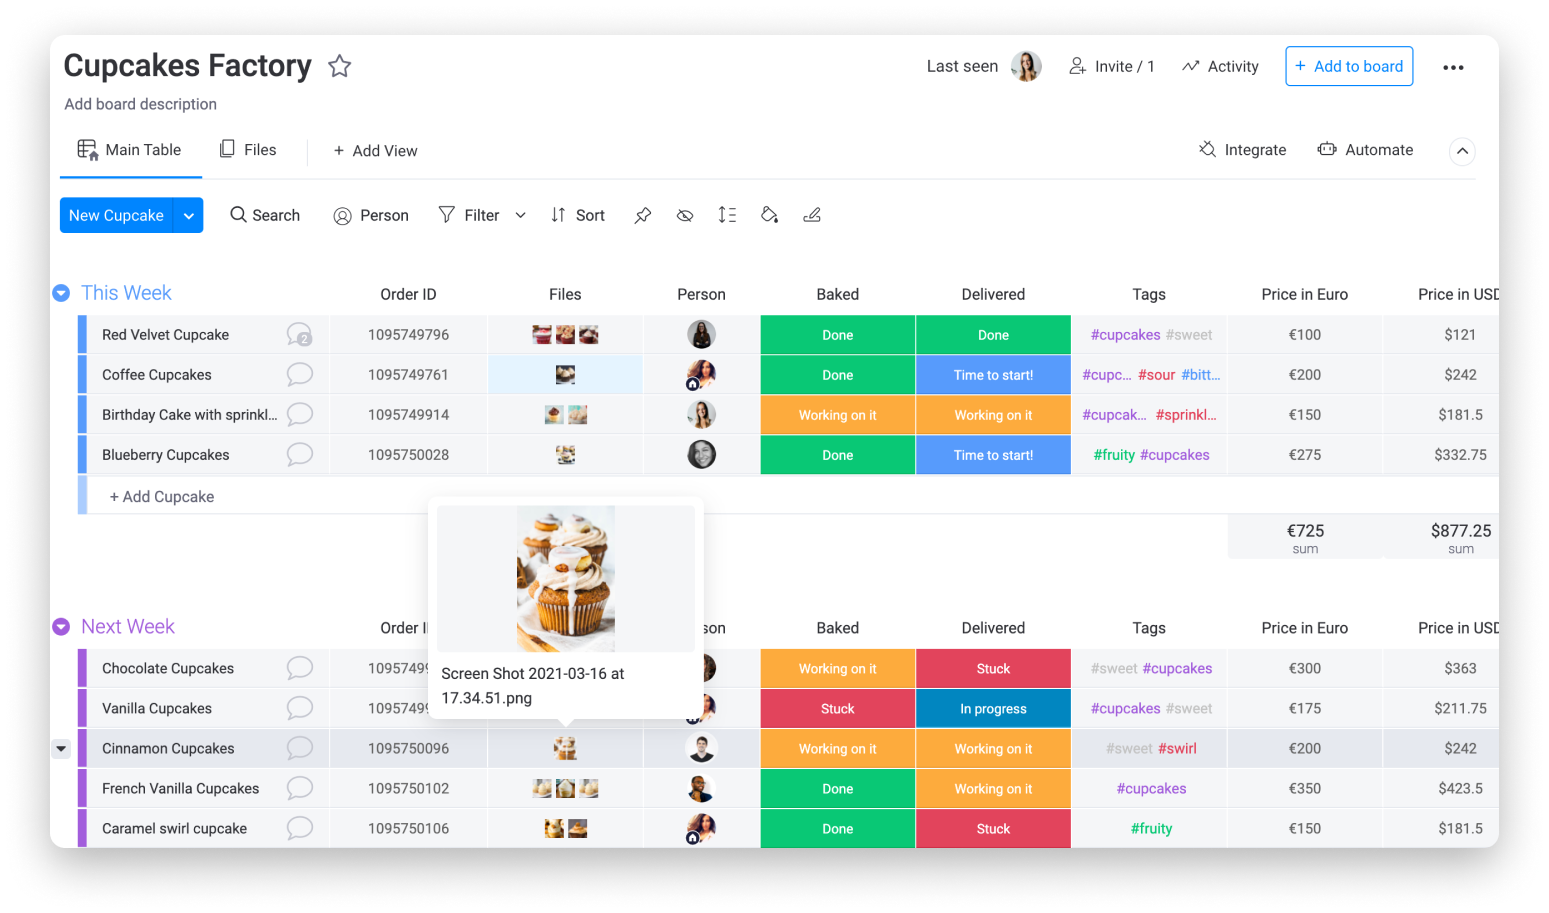Change Chocolate Cupcakes Delivered status Stuck
Viewport: 1549px width, 913px height.
pyautogui.click(x=993, y=668)
